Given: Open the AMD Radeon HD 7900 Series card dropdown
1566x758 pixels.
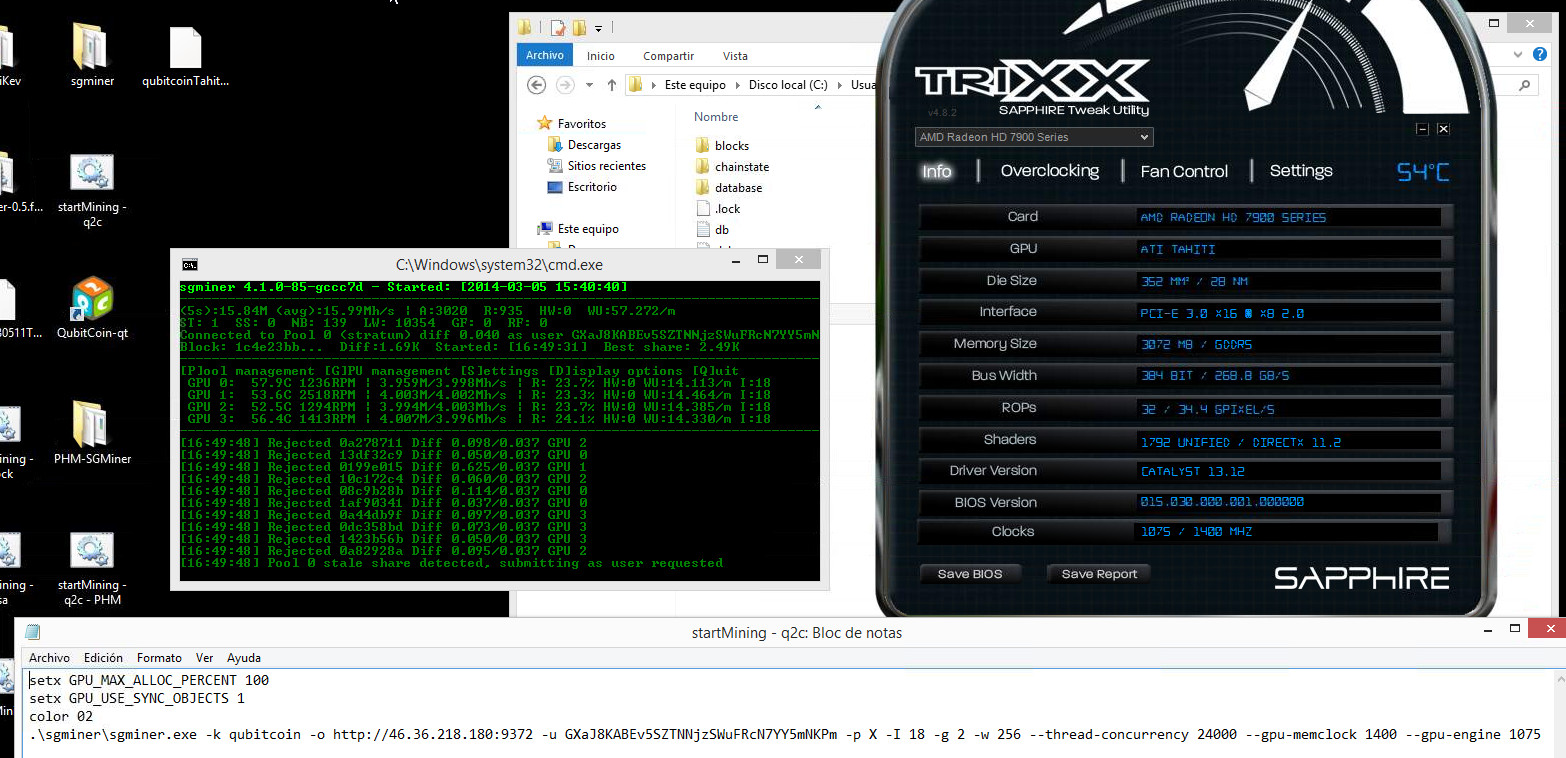Looking at the screenshot, I should tap(1034, 137).
